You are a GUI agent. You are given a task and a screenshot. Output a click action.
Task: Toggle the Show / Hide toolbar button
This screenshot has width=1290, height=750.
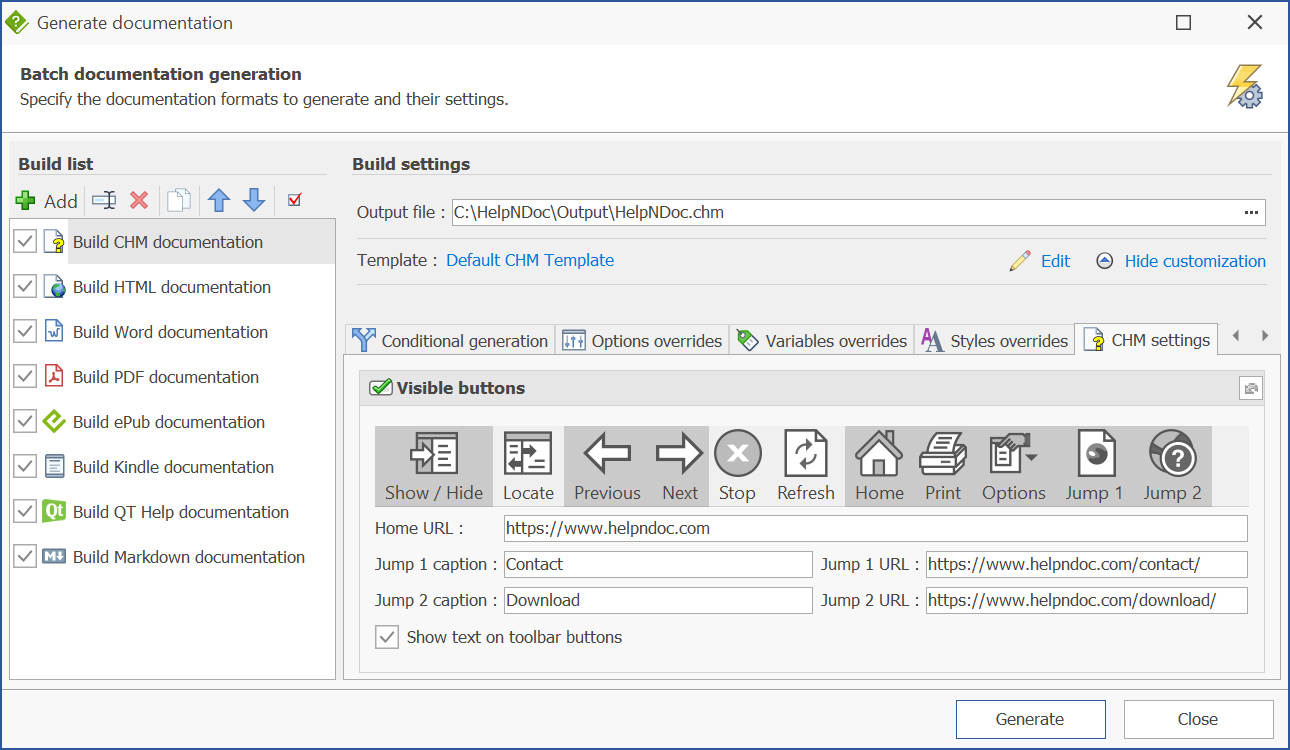(x=434, y=466)
